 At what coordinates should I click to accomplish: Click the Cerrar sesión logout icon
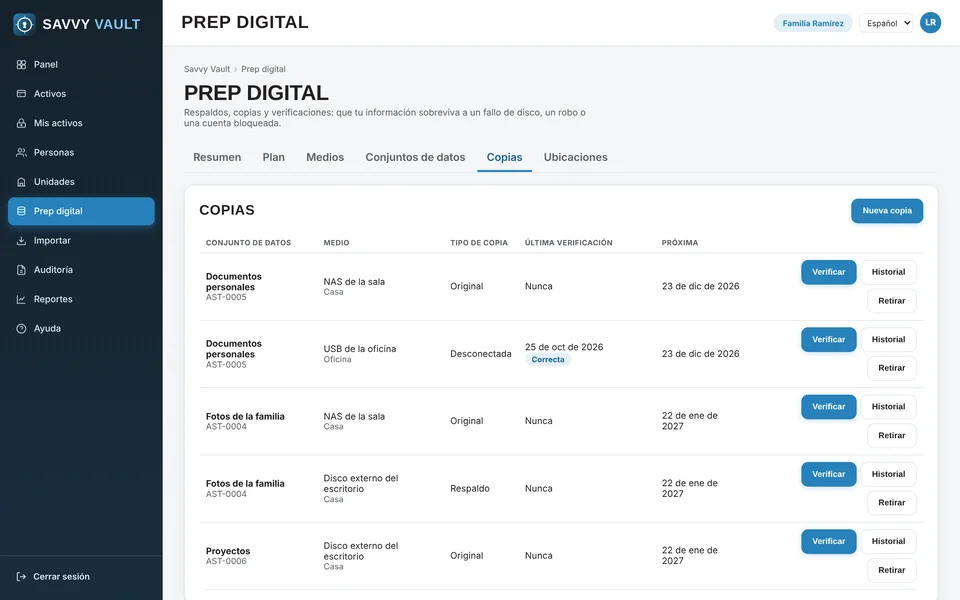pos(21,577)
